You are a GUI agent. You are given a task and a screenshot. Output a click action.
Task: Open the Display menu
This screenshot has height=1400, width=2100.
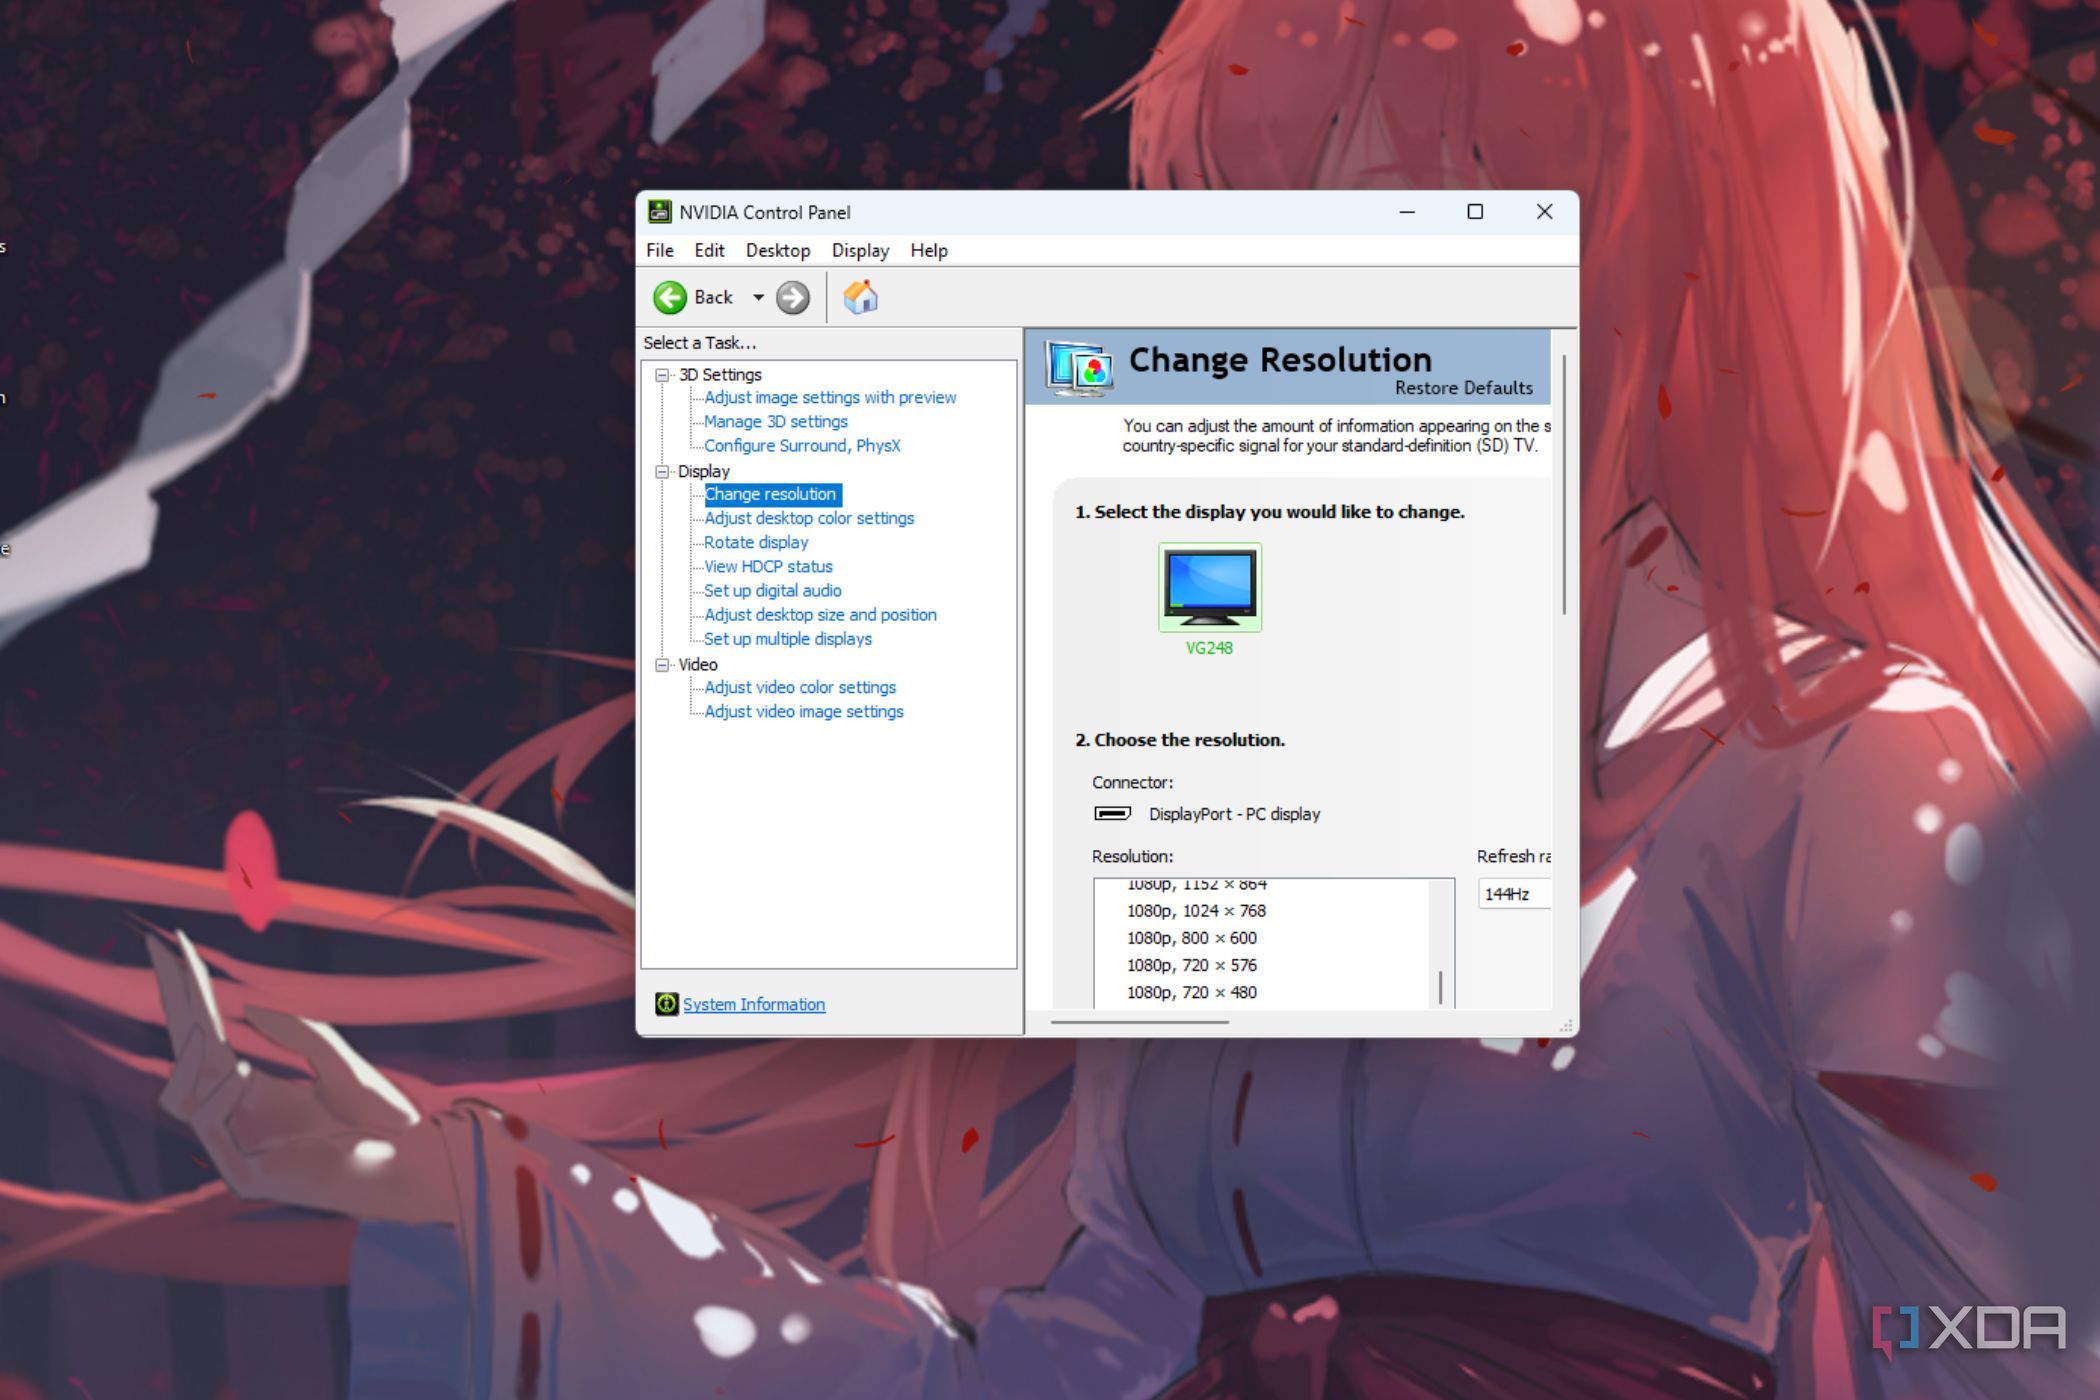pos(860,251)
